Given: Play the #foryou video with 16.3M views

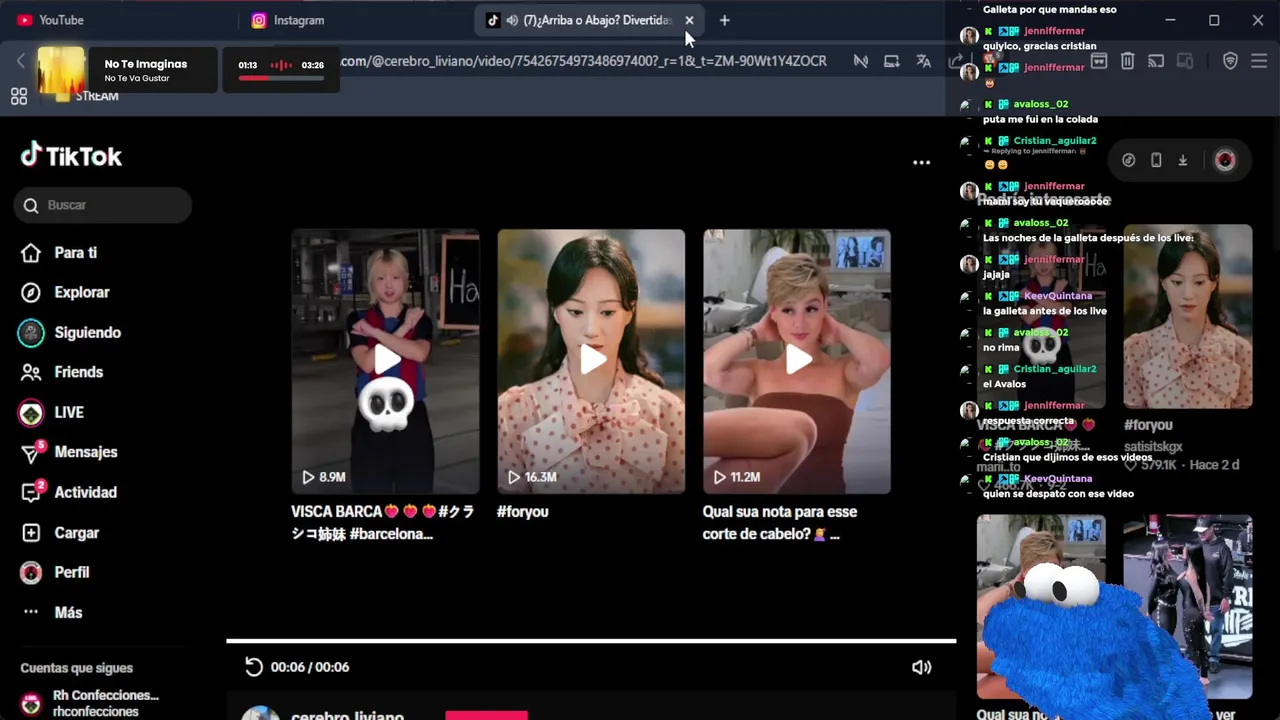Looking at the screenshot, I should 592,362.
